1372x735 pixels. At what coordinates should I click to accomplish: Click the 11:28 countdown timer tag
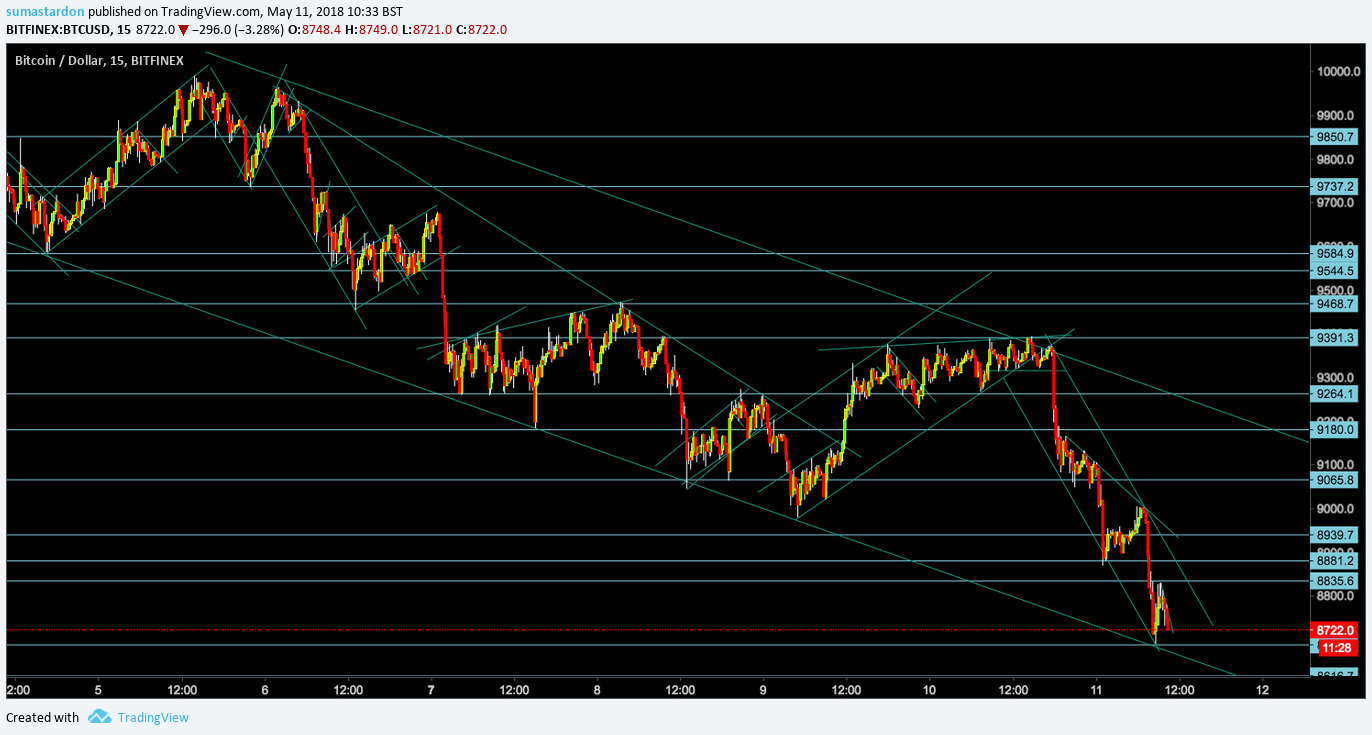point(1337,648)
